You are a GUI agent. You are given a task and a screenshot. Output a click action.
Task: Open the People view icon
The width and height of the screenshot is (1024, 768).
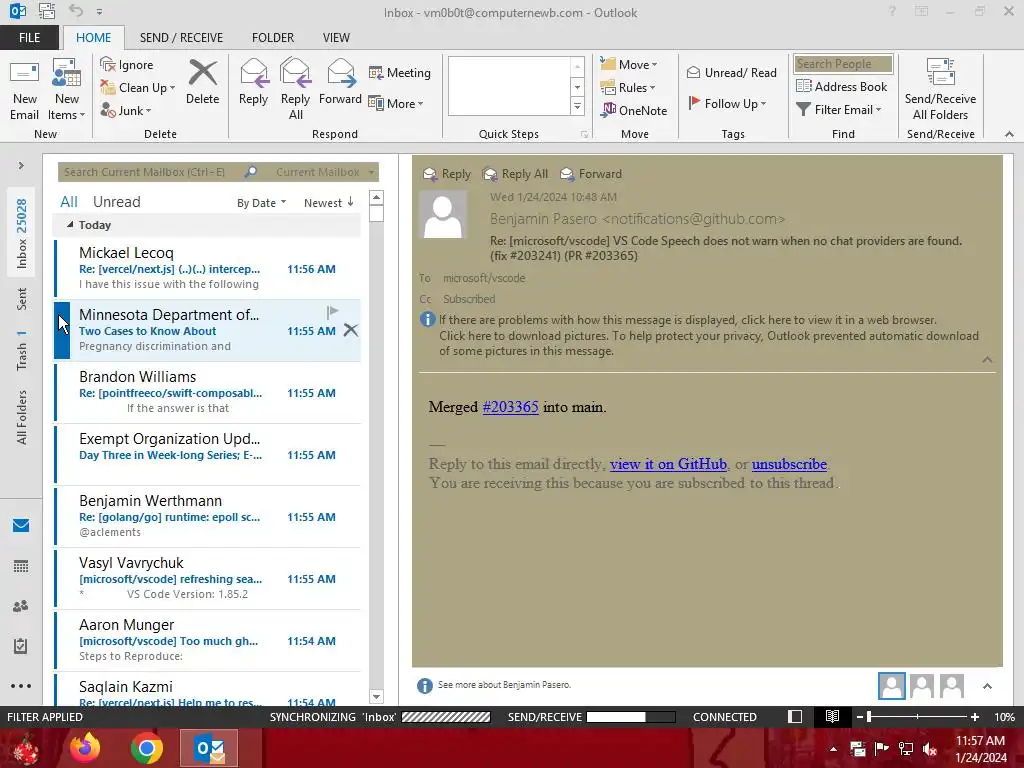pos(21,606)
